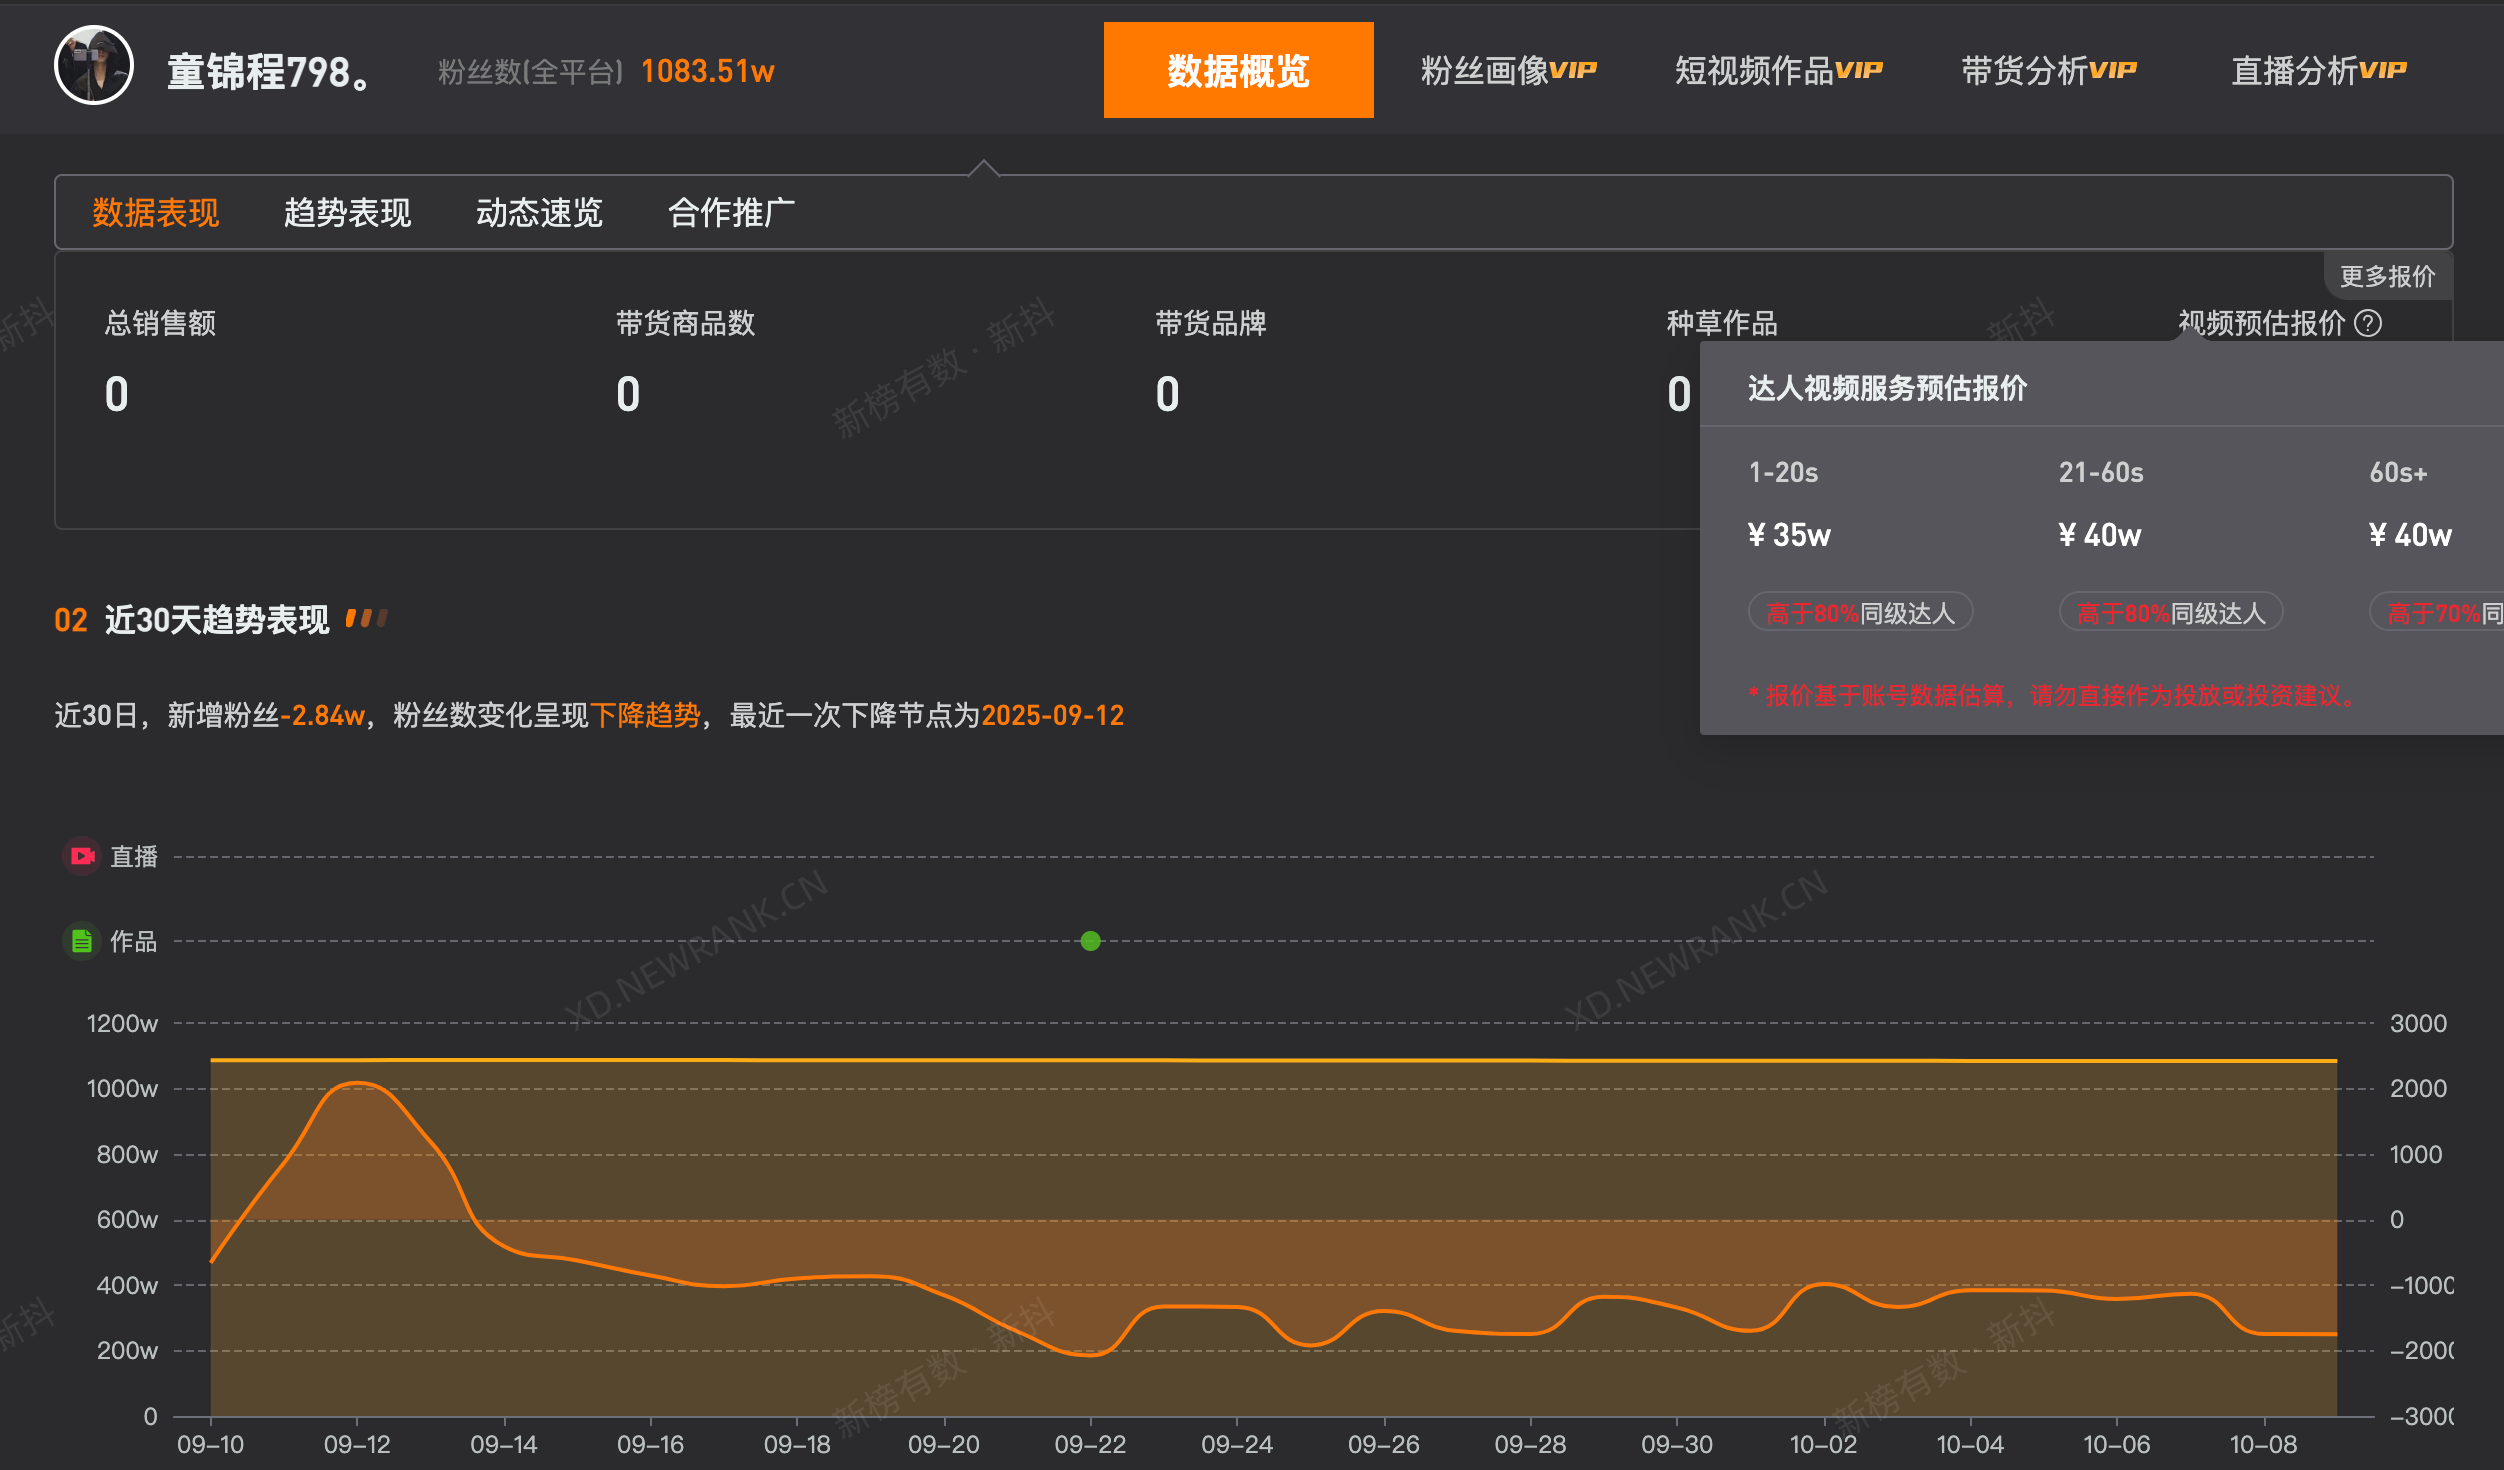Click the 2025-09-12 date link
Viewport: 2504px width, 1470px height.
point(1052,716)
